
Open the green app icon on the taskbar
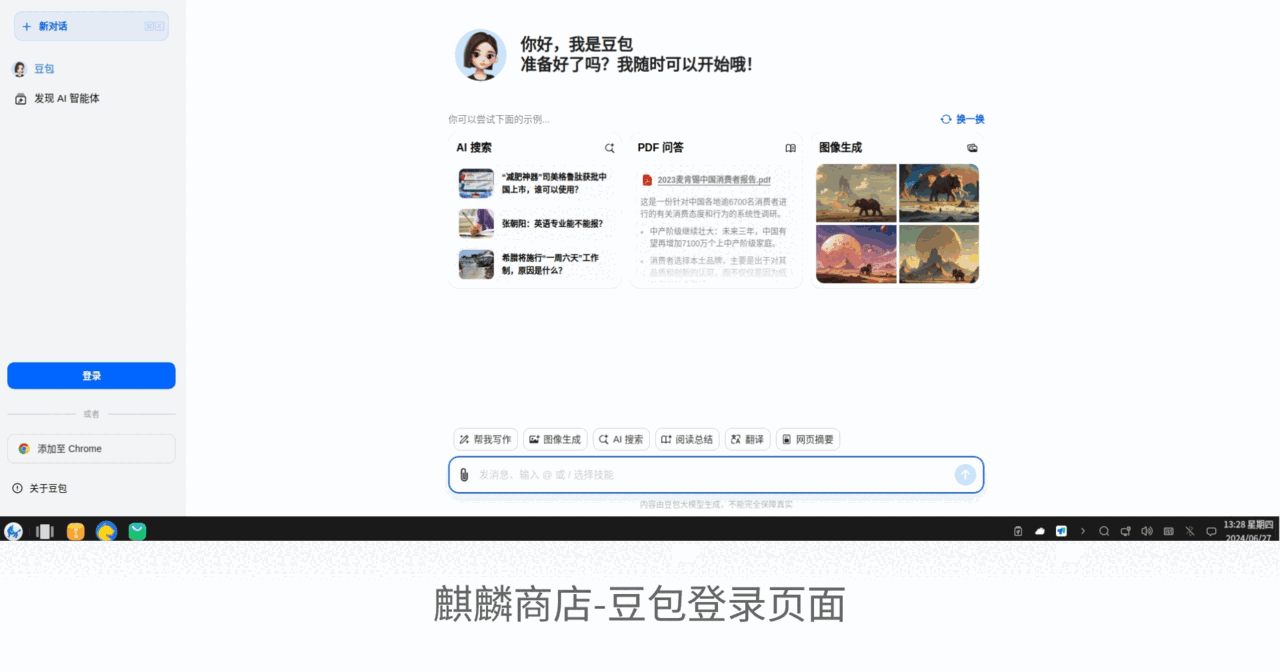click(x=137, y=531)
